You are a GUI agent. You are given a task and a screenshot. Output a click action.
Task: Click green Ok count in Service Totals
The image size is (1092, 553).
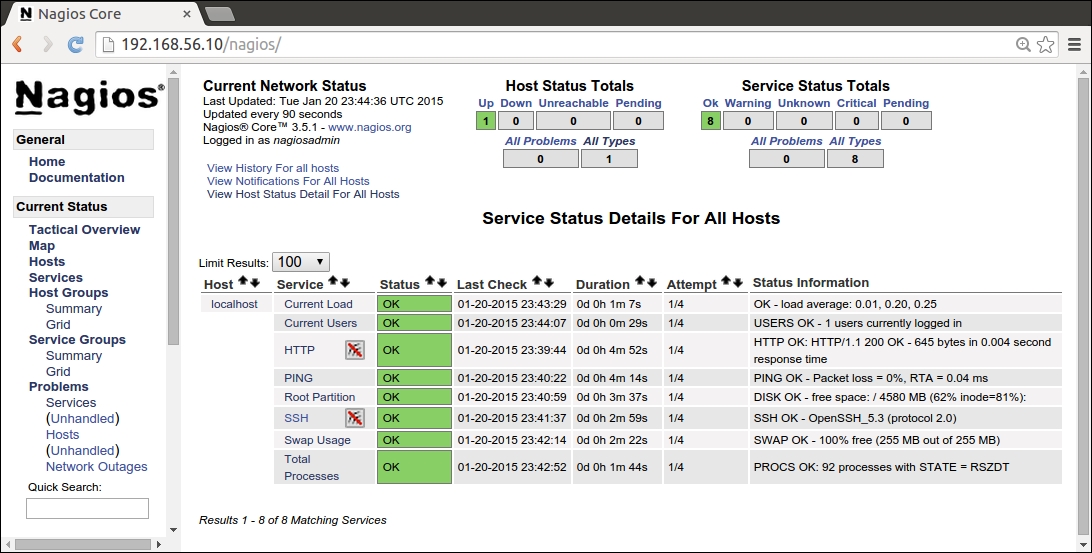tap(710, 121)
